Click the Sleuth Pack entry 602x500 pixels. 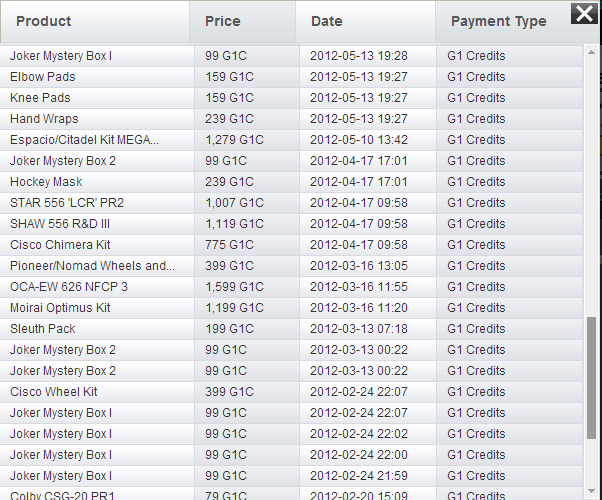point(43,329)
